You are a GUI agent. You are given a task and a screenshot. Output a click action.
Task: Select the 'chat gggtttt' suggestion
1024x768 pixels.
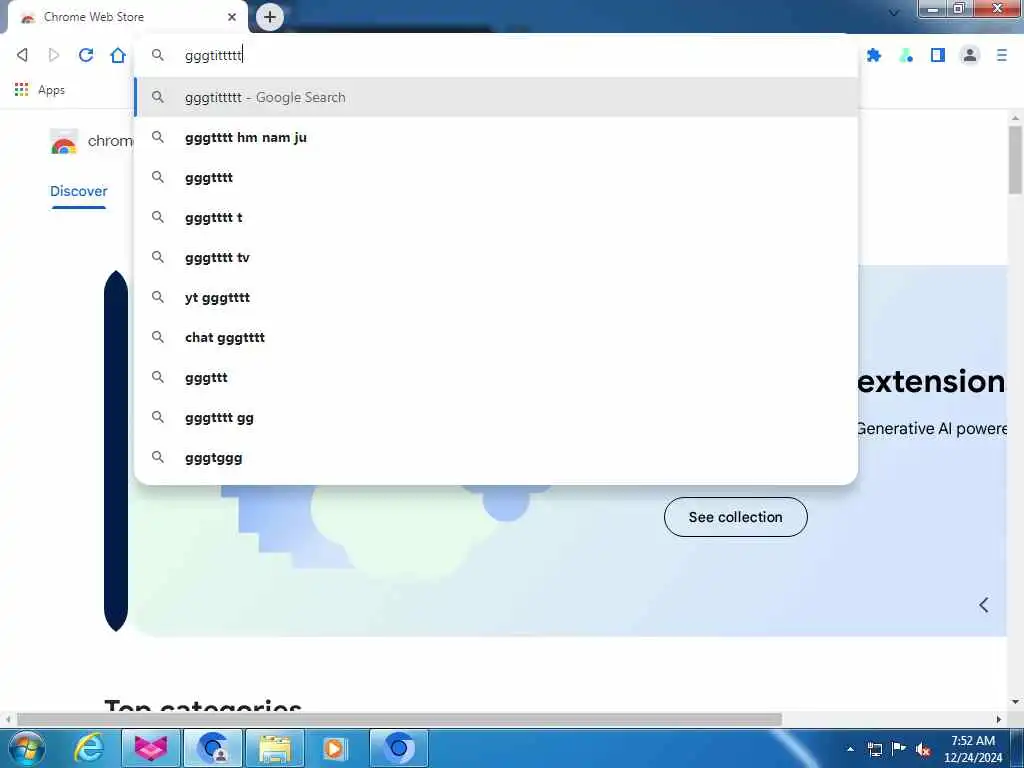pos(496,337)
